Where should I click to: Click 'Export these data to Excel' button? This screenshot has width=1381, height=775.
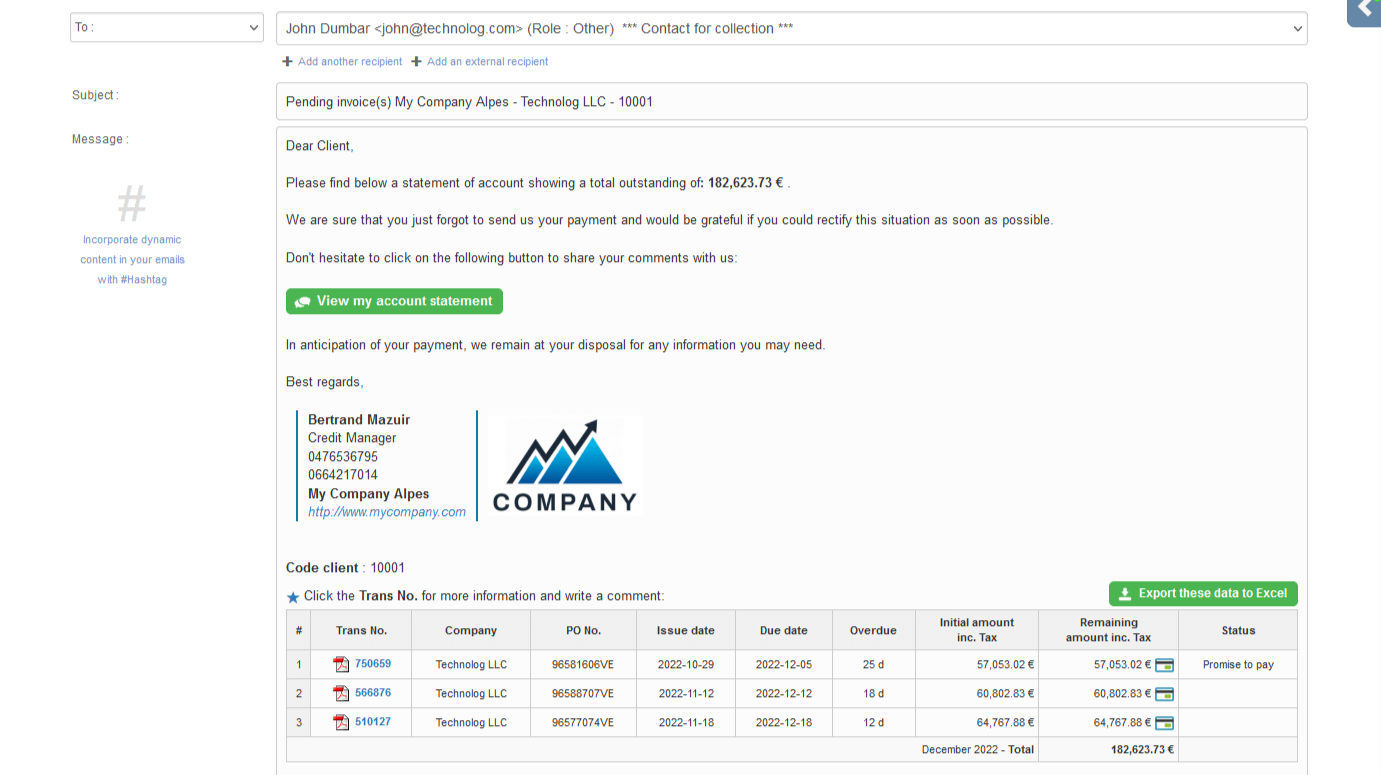pos(1203,594)
